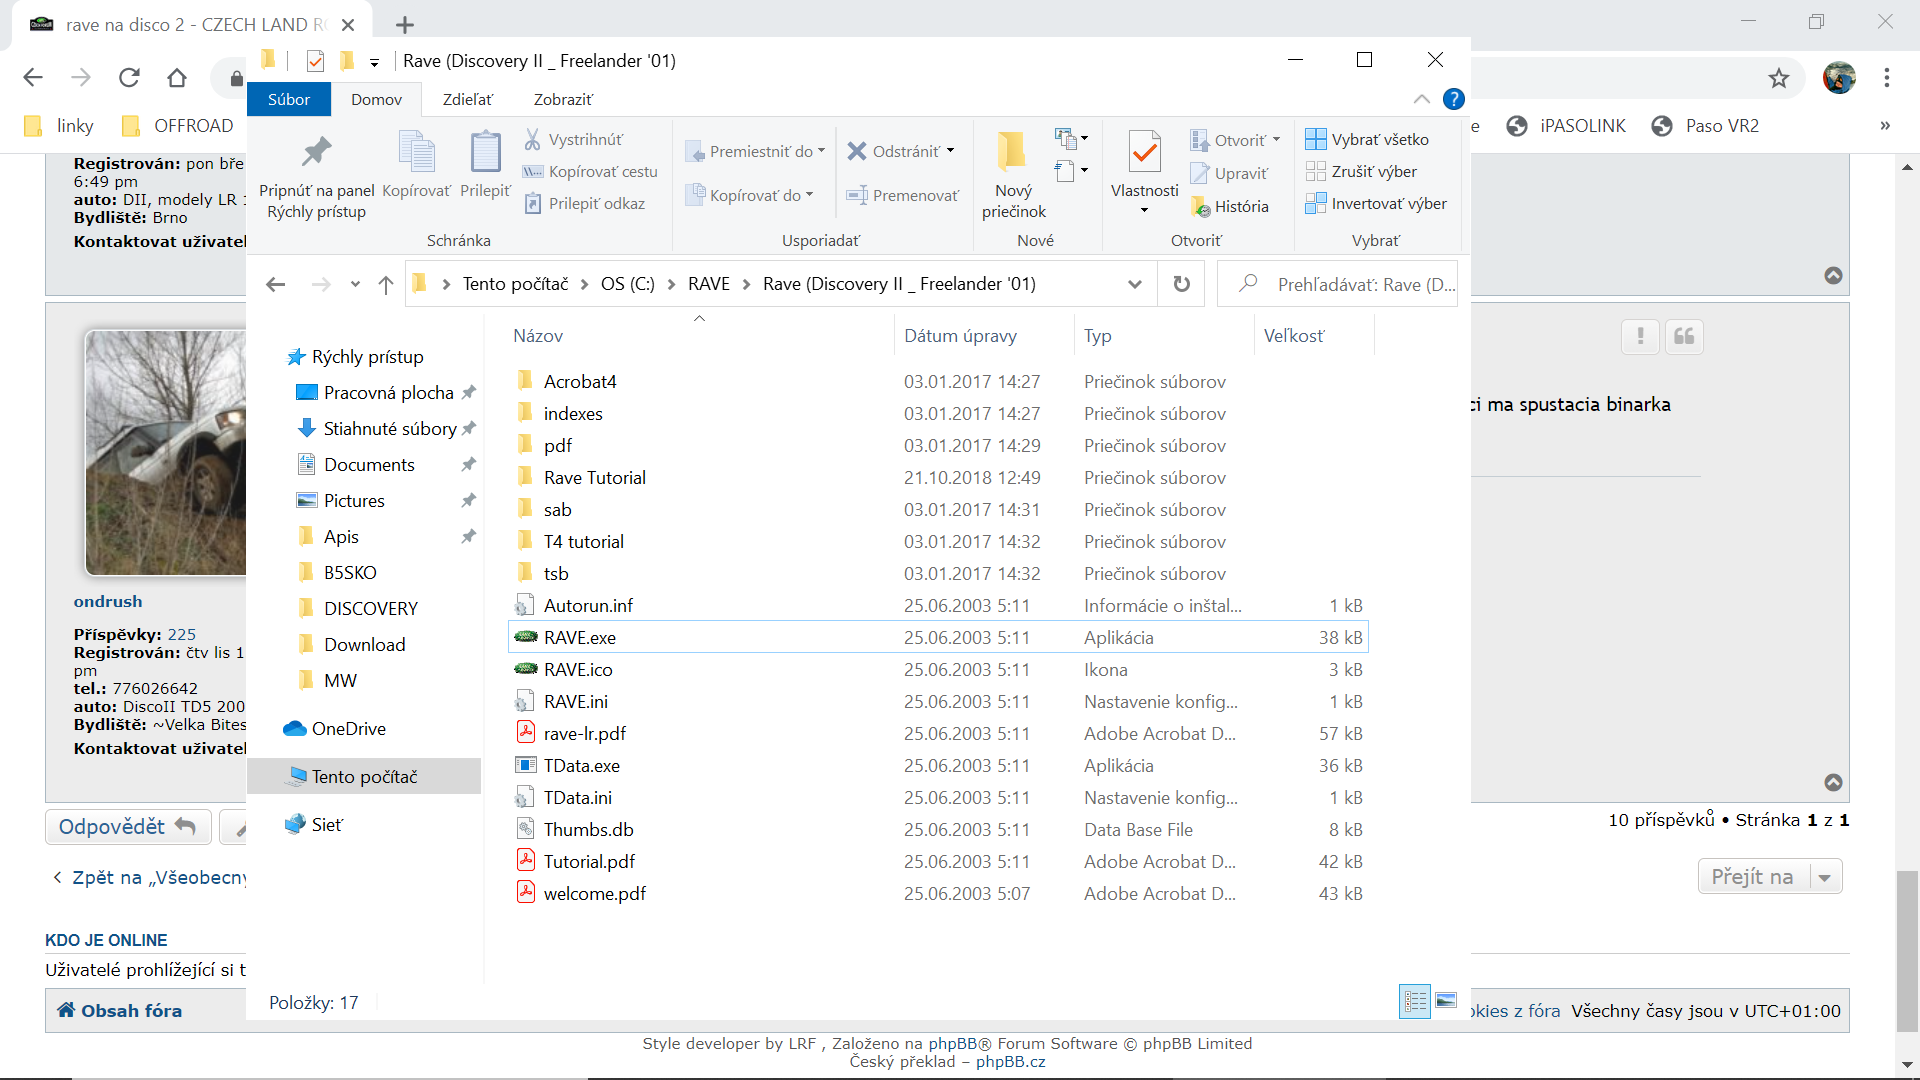Viewport: 1920px width, 1080px height.
Task: Open Obsah fóra link
Action: tap(120, 1010)
